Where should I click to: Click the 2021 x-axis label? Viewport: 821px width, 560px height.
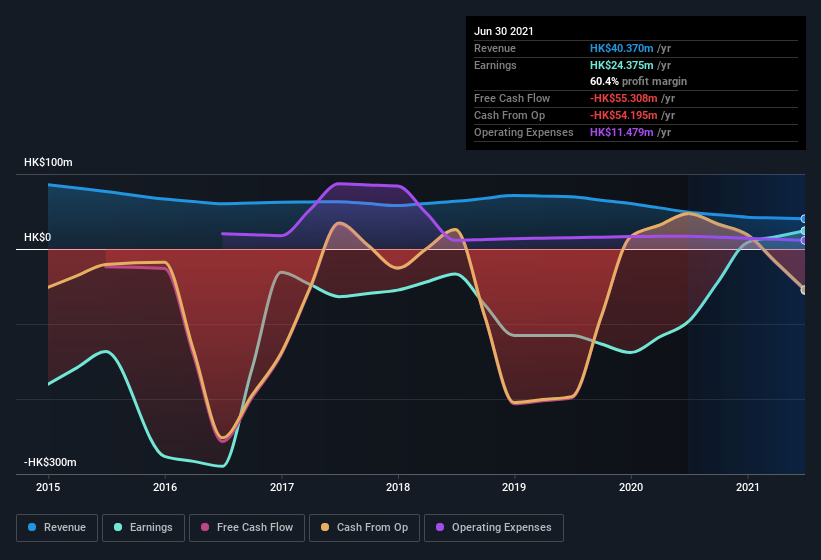(x=748, y=487)
